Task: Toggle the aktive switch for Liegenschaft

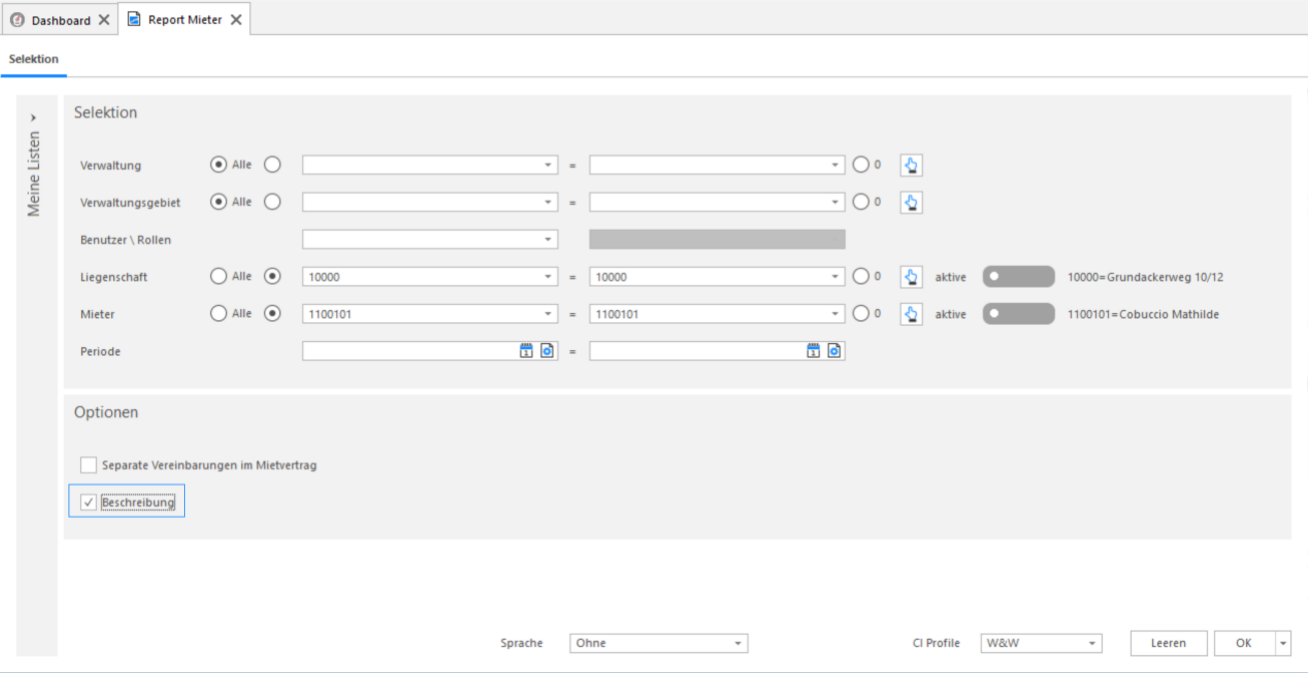Action: [x=1019, y=277]
